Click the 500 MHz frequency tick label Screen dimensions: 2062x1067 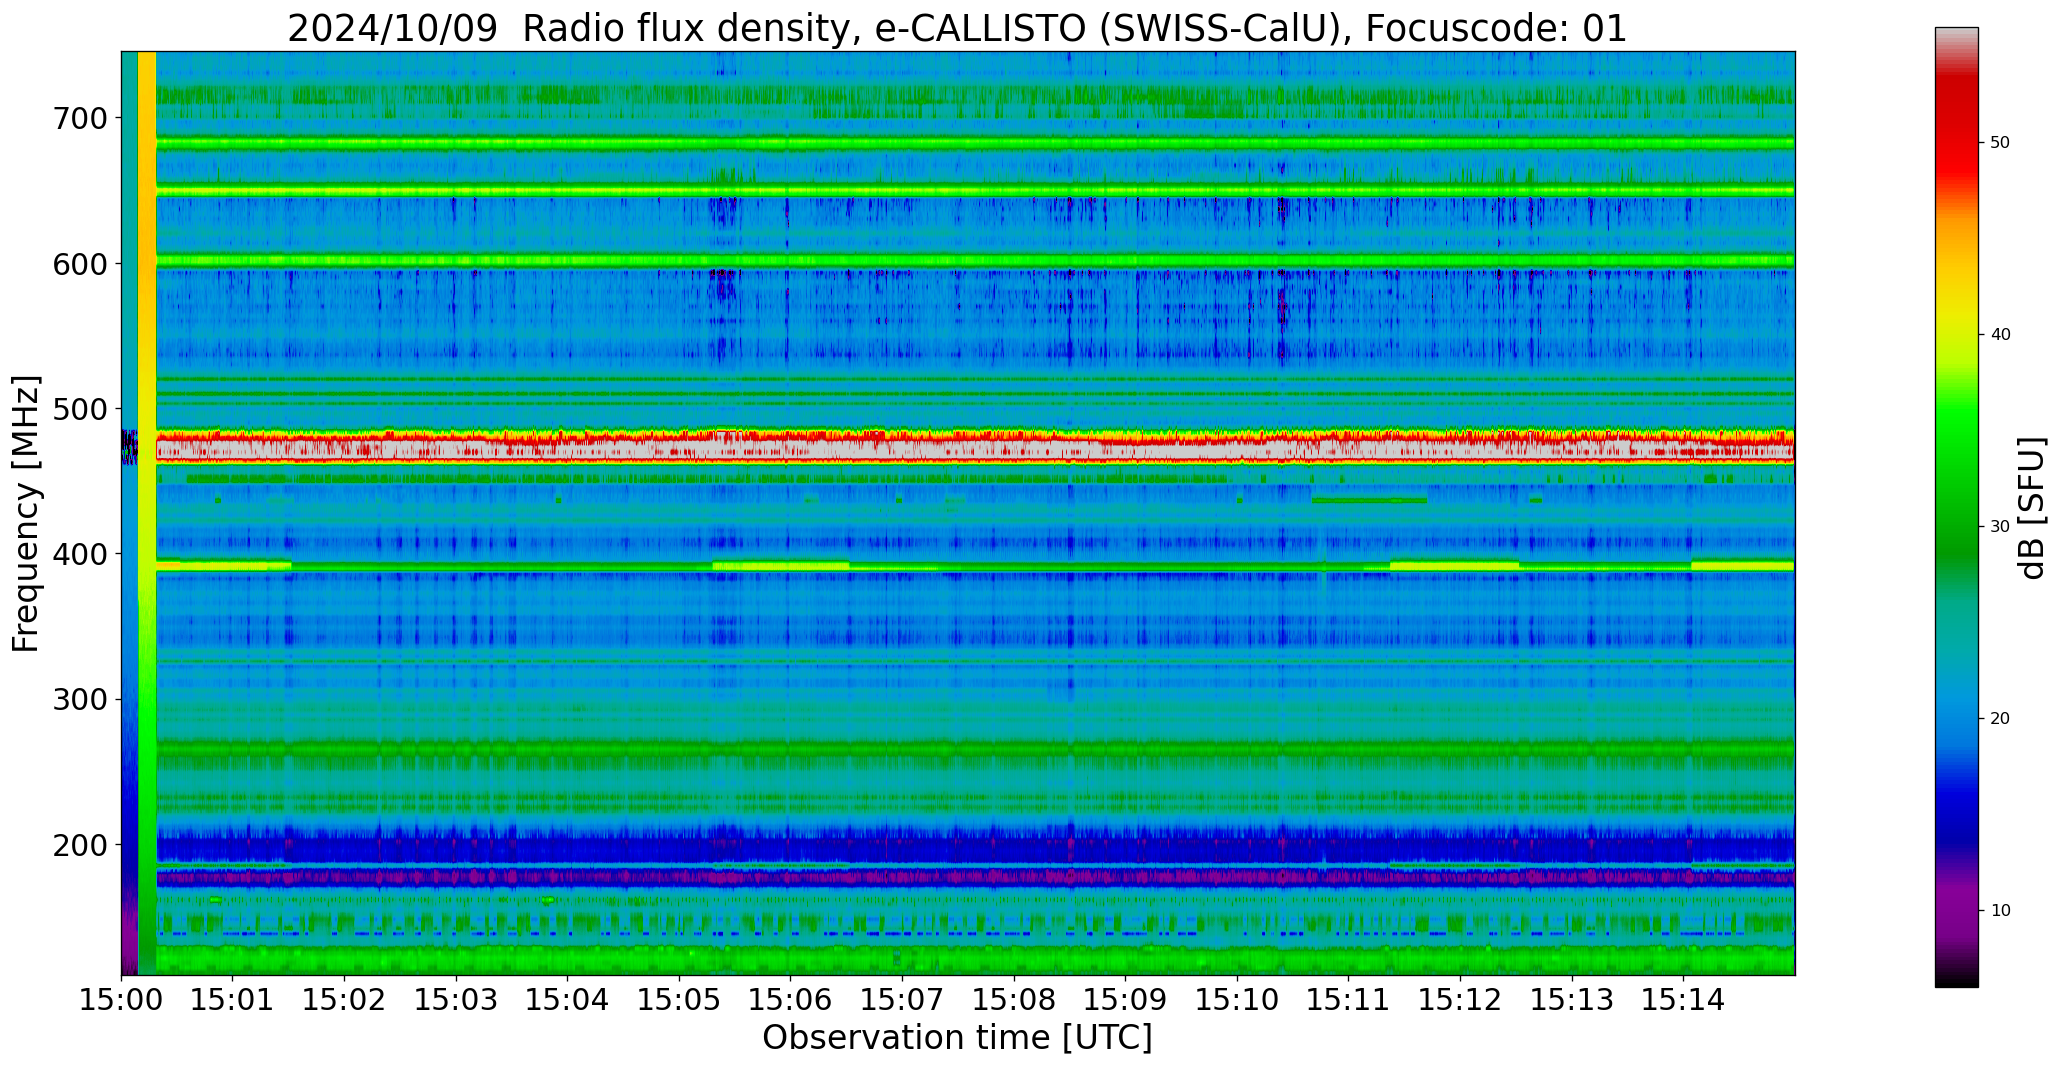(79, 409)
